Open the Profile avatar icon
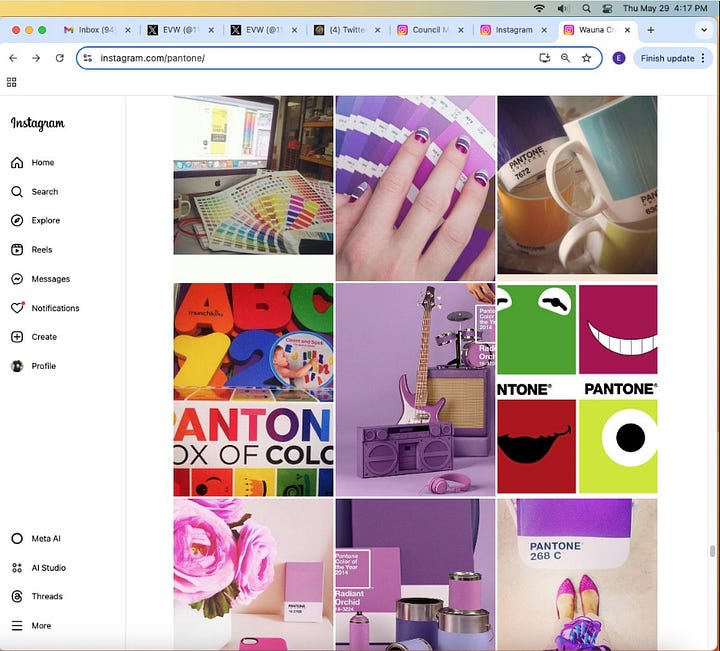The height and width of the screenshot is (651, 720). (x=17, y=366)
